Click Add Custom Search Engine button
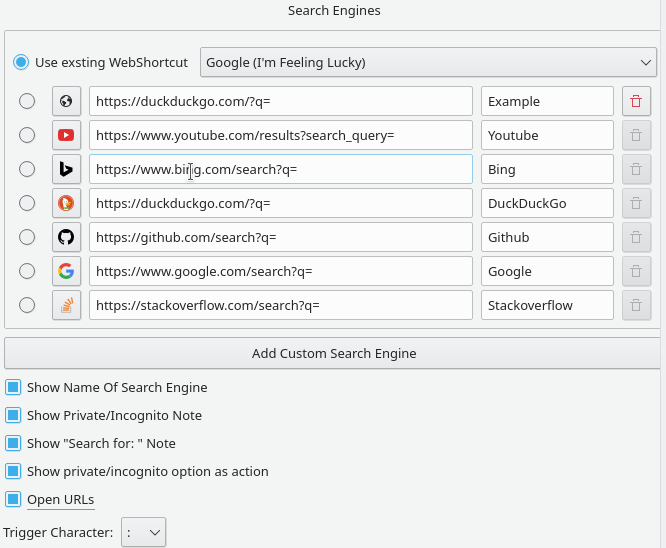666x548 pixels. click(x=334, y=353)
